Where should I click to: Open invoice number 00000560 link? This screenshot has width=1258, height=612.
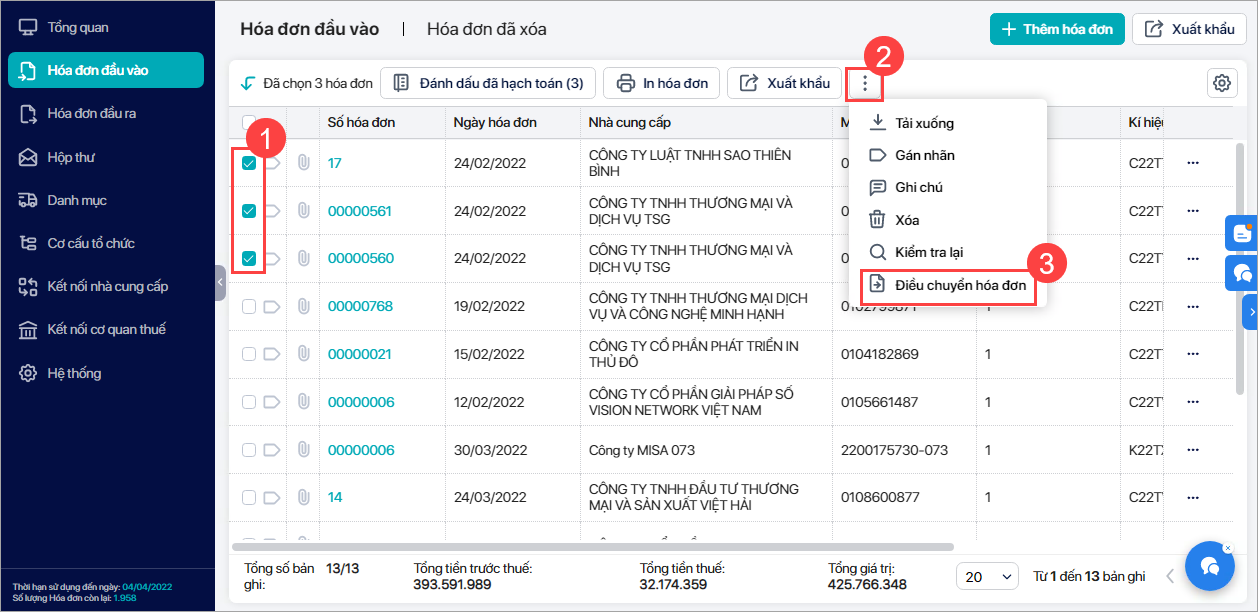point(360,259)
